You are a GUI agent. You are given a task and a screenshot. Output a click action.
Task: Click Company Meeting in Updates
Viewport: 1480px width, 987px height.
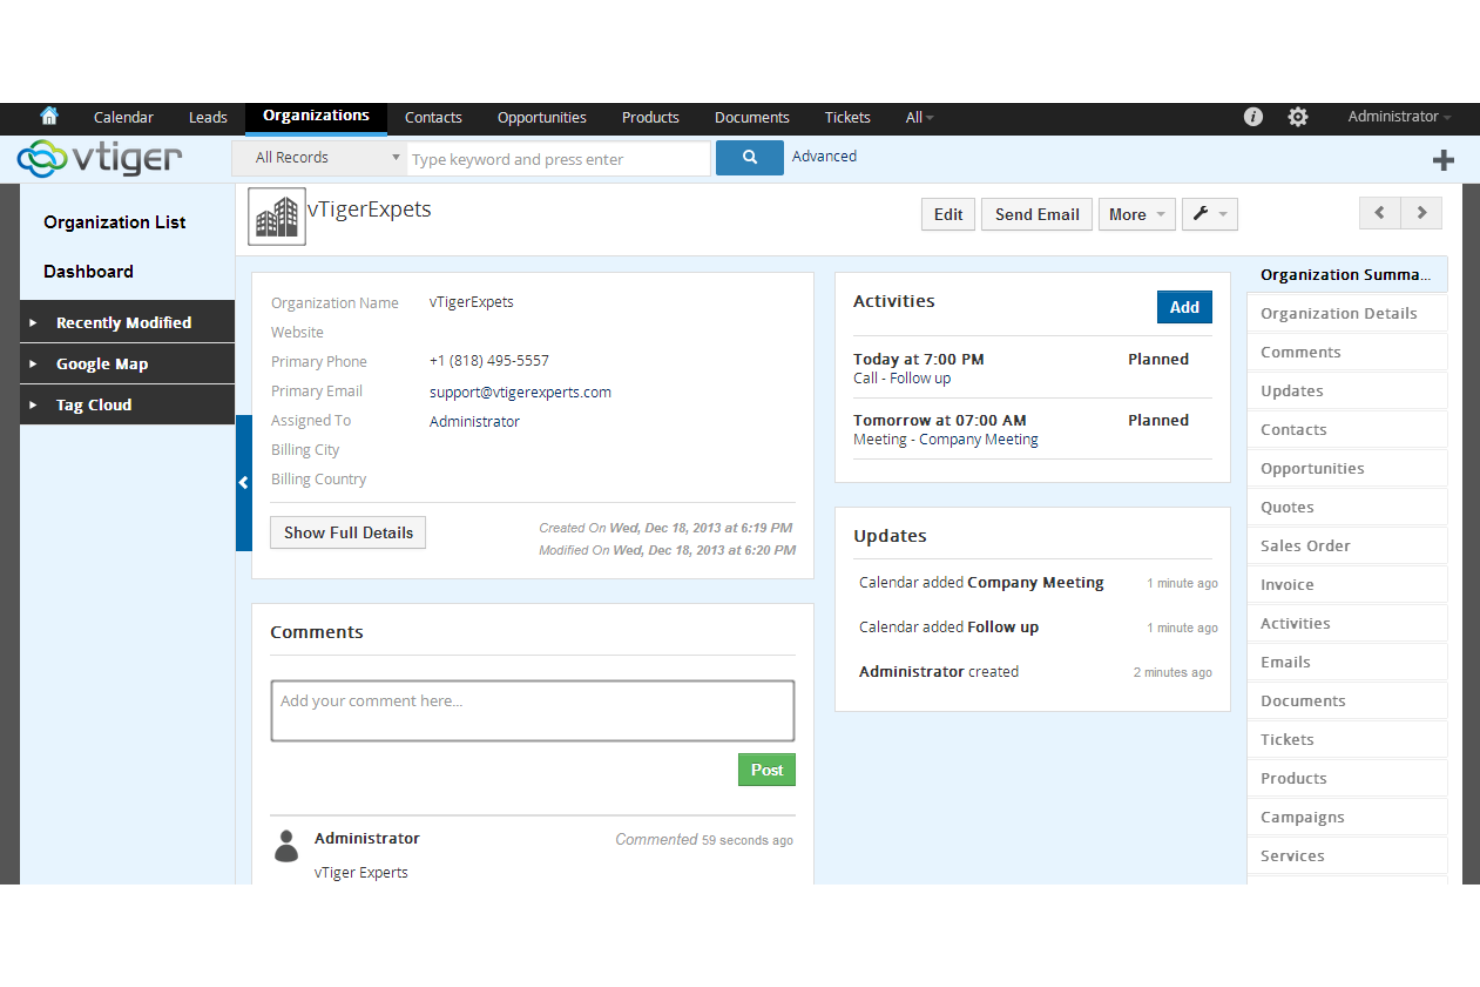click(x=1035, y=582)
